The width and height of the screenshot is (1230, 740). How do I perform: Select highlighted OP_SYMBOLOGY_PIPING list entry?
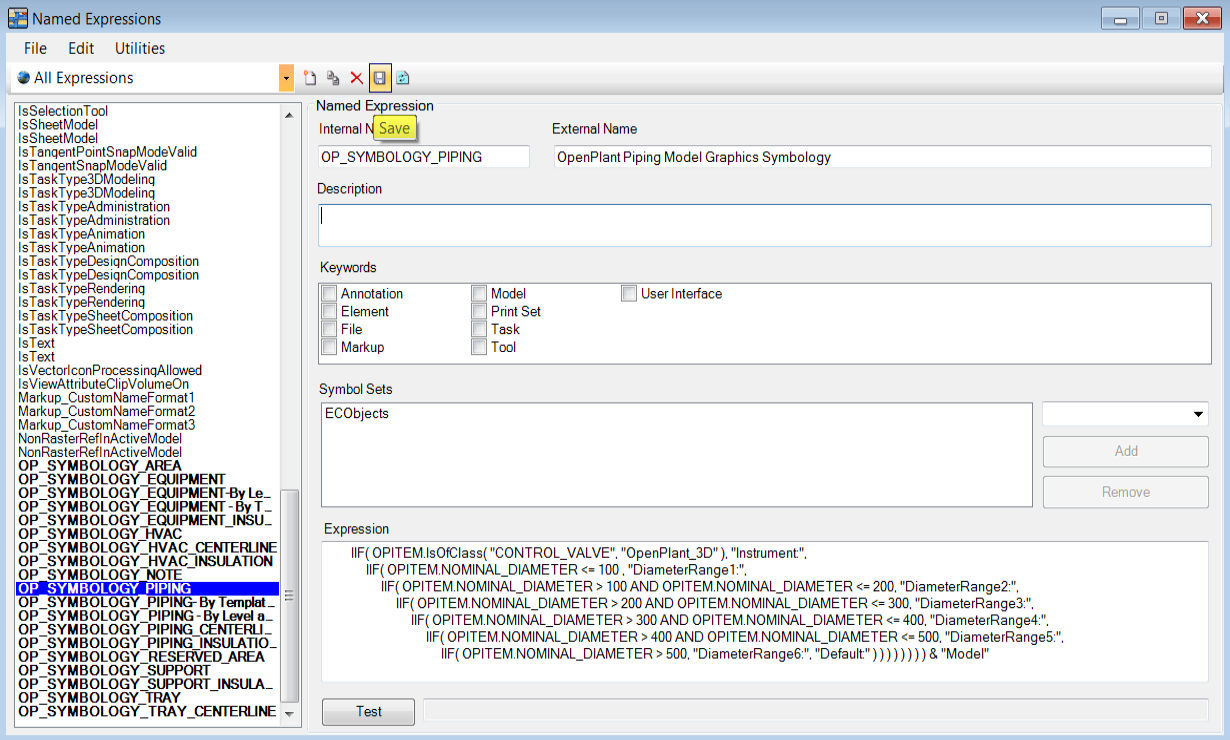147,589
